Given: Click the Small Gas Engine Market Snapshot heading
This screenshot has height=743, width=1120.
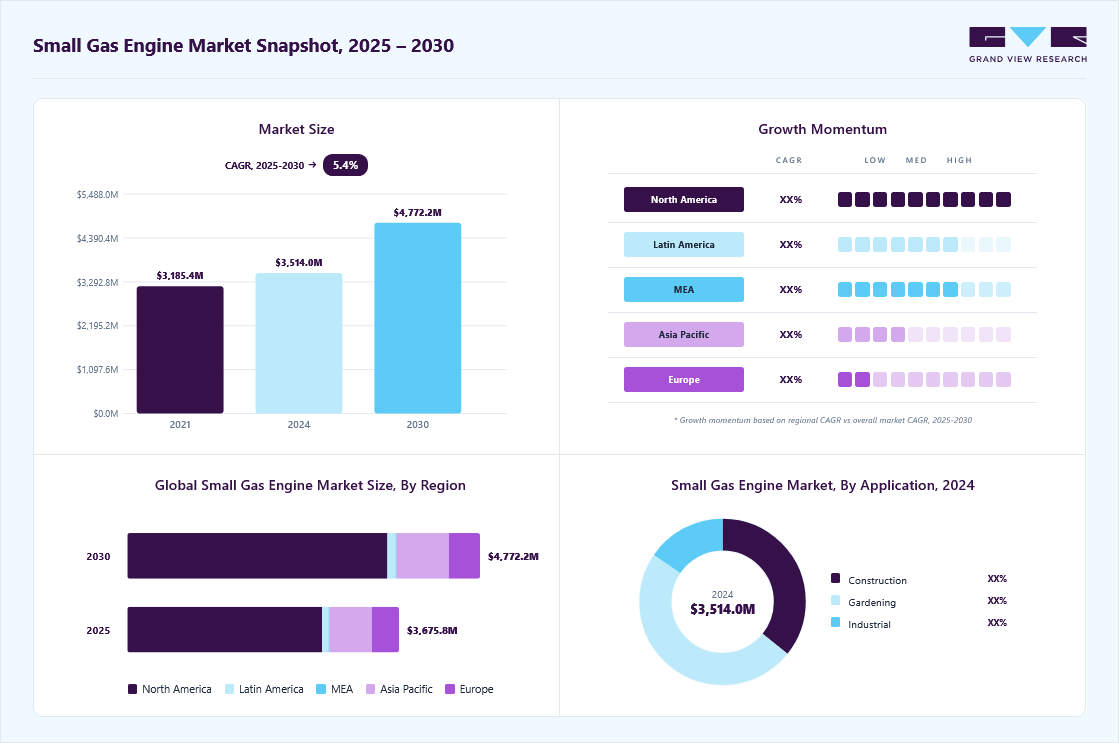Looking at the screenshot, I should coord(244,46).
